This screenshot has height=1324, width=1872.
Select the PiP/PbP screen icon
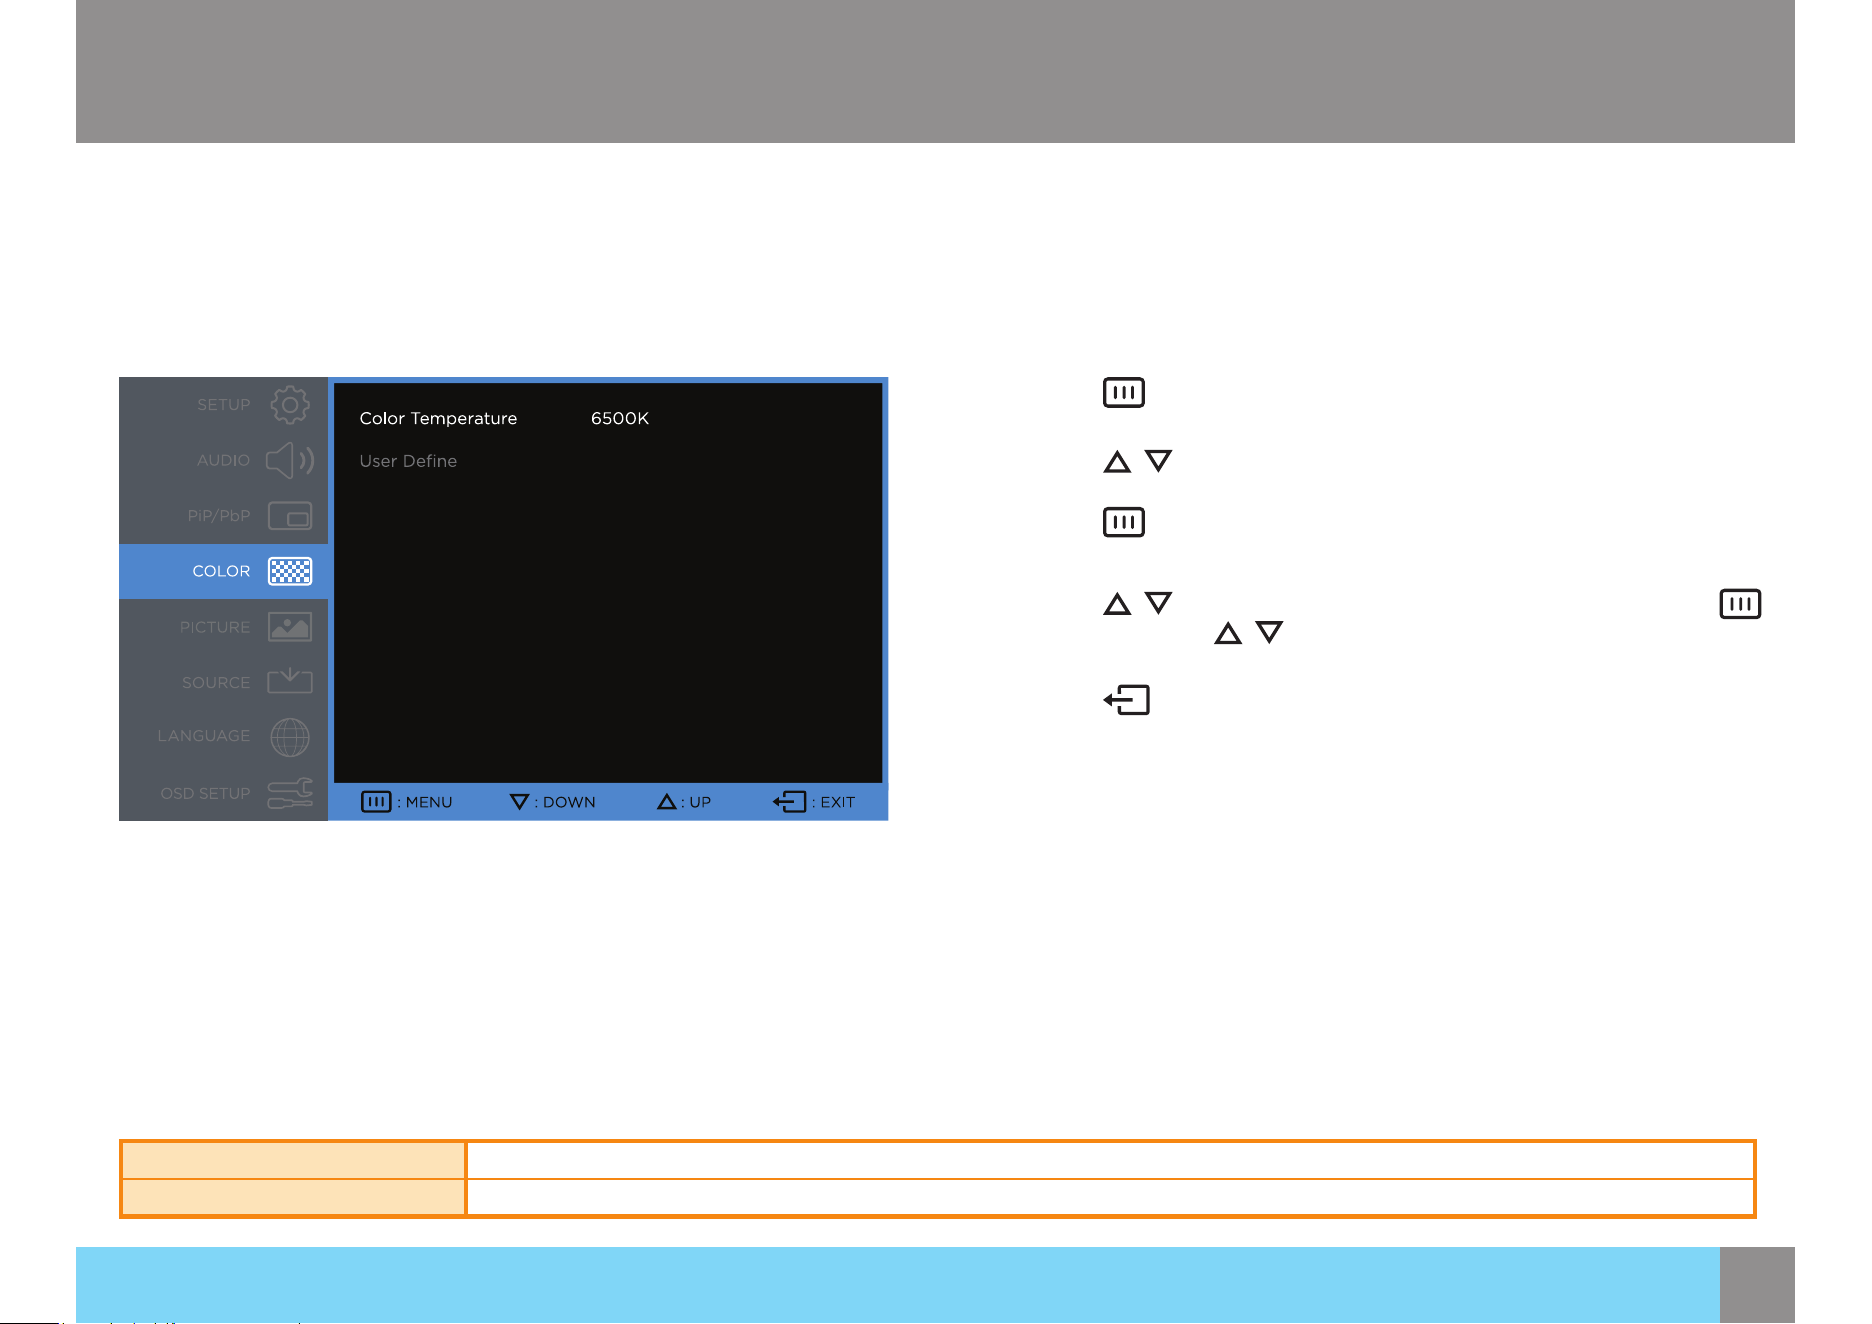point(290,516)
